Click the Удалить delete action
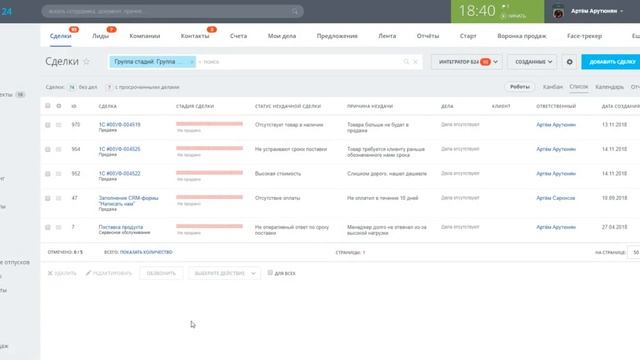The width and height of the screenshot is (640, 360). coord(62,273)
